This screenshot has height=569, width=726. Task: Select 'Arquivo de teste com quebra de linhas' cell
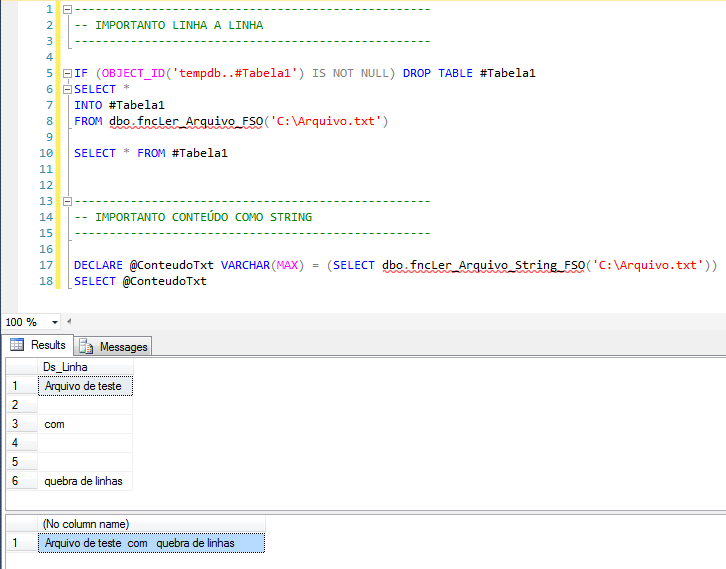coord(151,543)
